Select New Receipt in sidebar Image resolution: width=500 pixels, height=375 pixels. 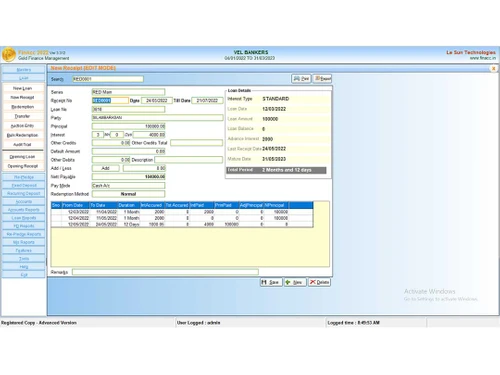(23, 97)
